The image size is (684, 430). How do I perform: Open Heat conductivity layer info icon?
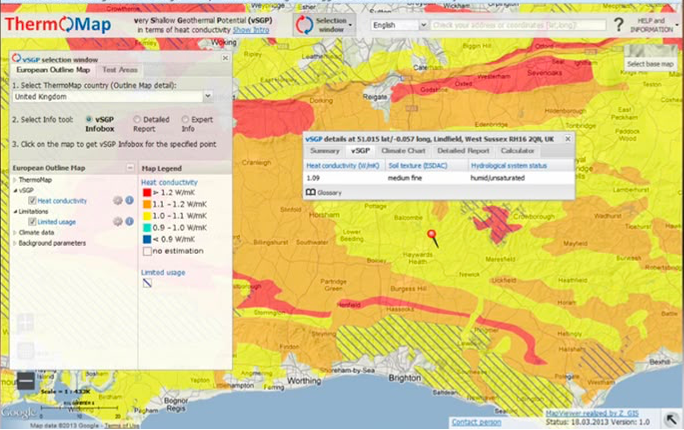point(130,200)
